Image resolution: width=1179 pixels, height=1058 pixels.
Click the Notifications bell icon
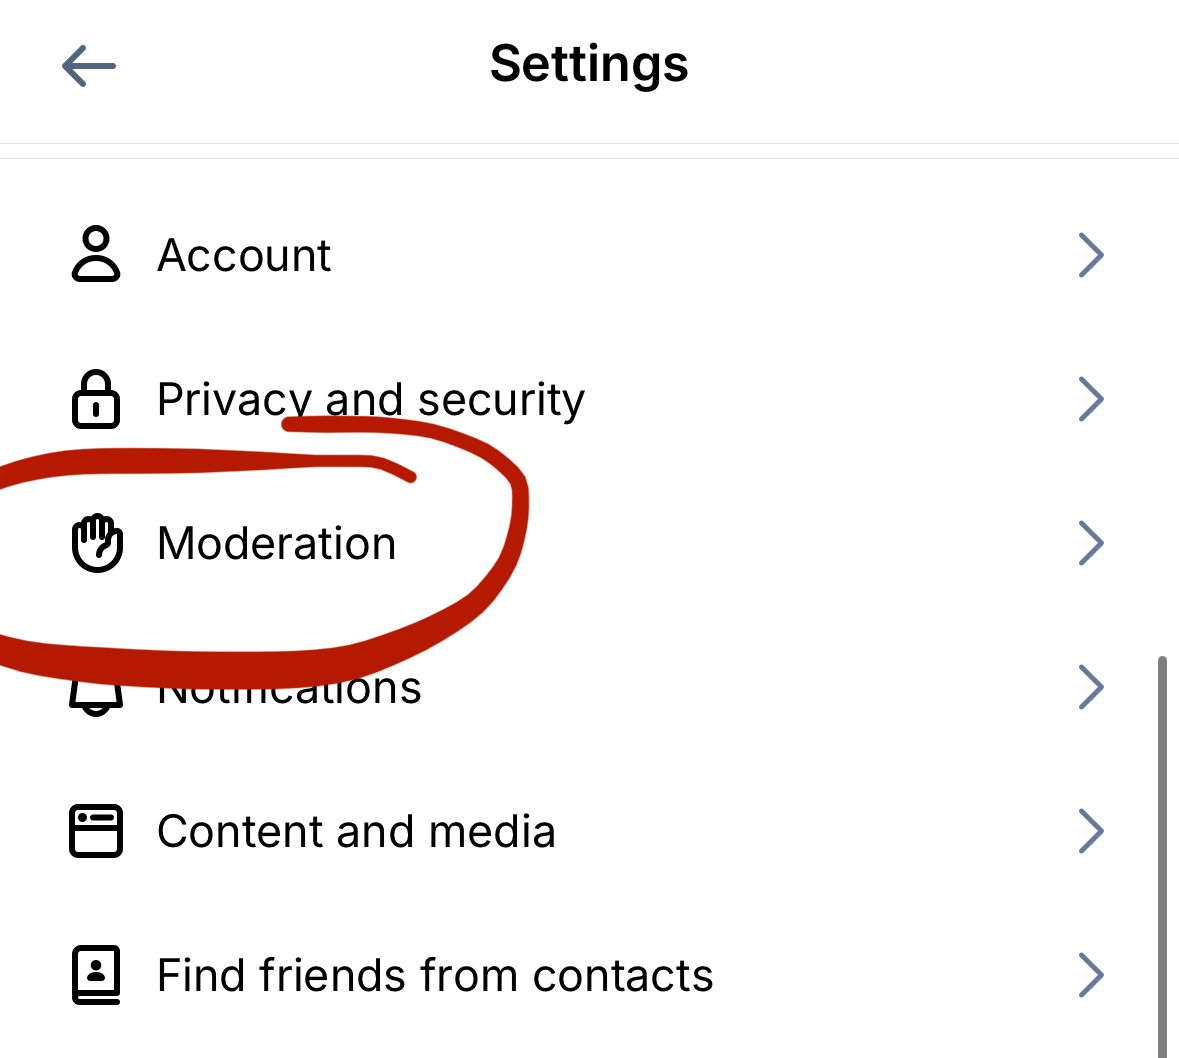click(x=96, y=698)
